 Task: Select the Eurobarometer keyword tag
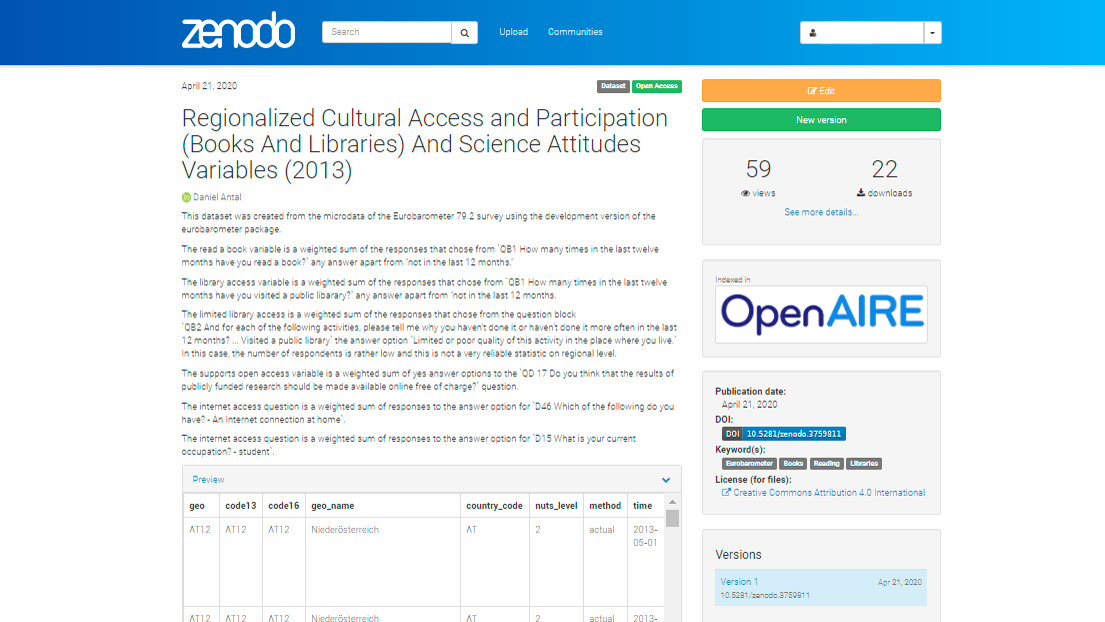(749, 464)
